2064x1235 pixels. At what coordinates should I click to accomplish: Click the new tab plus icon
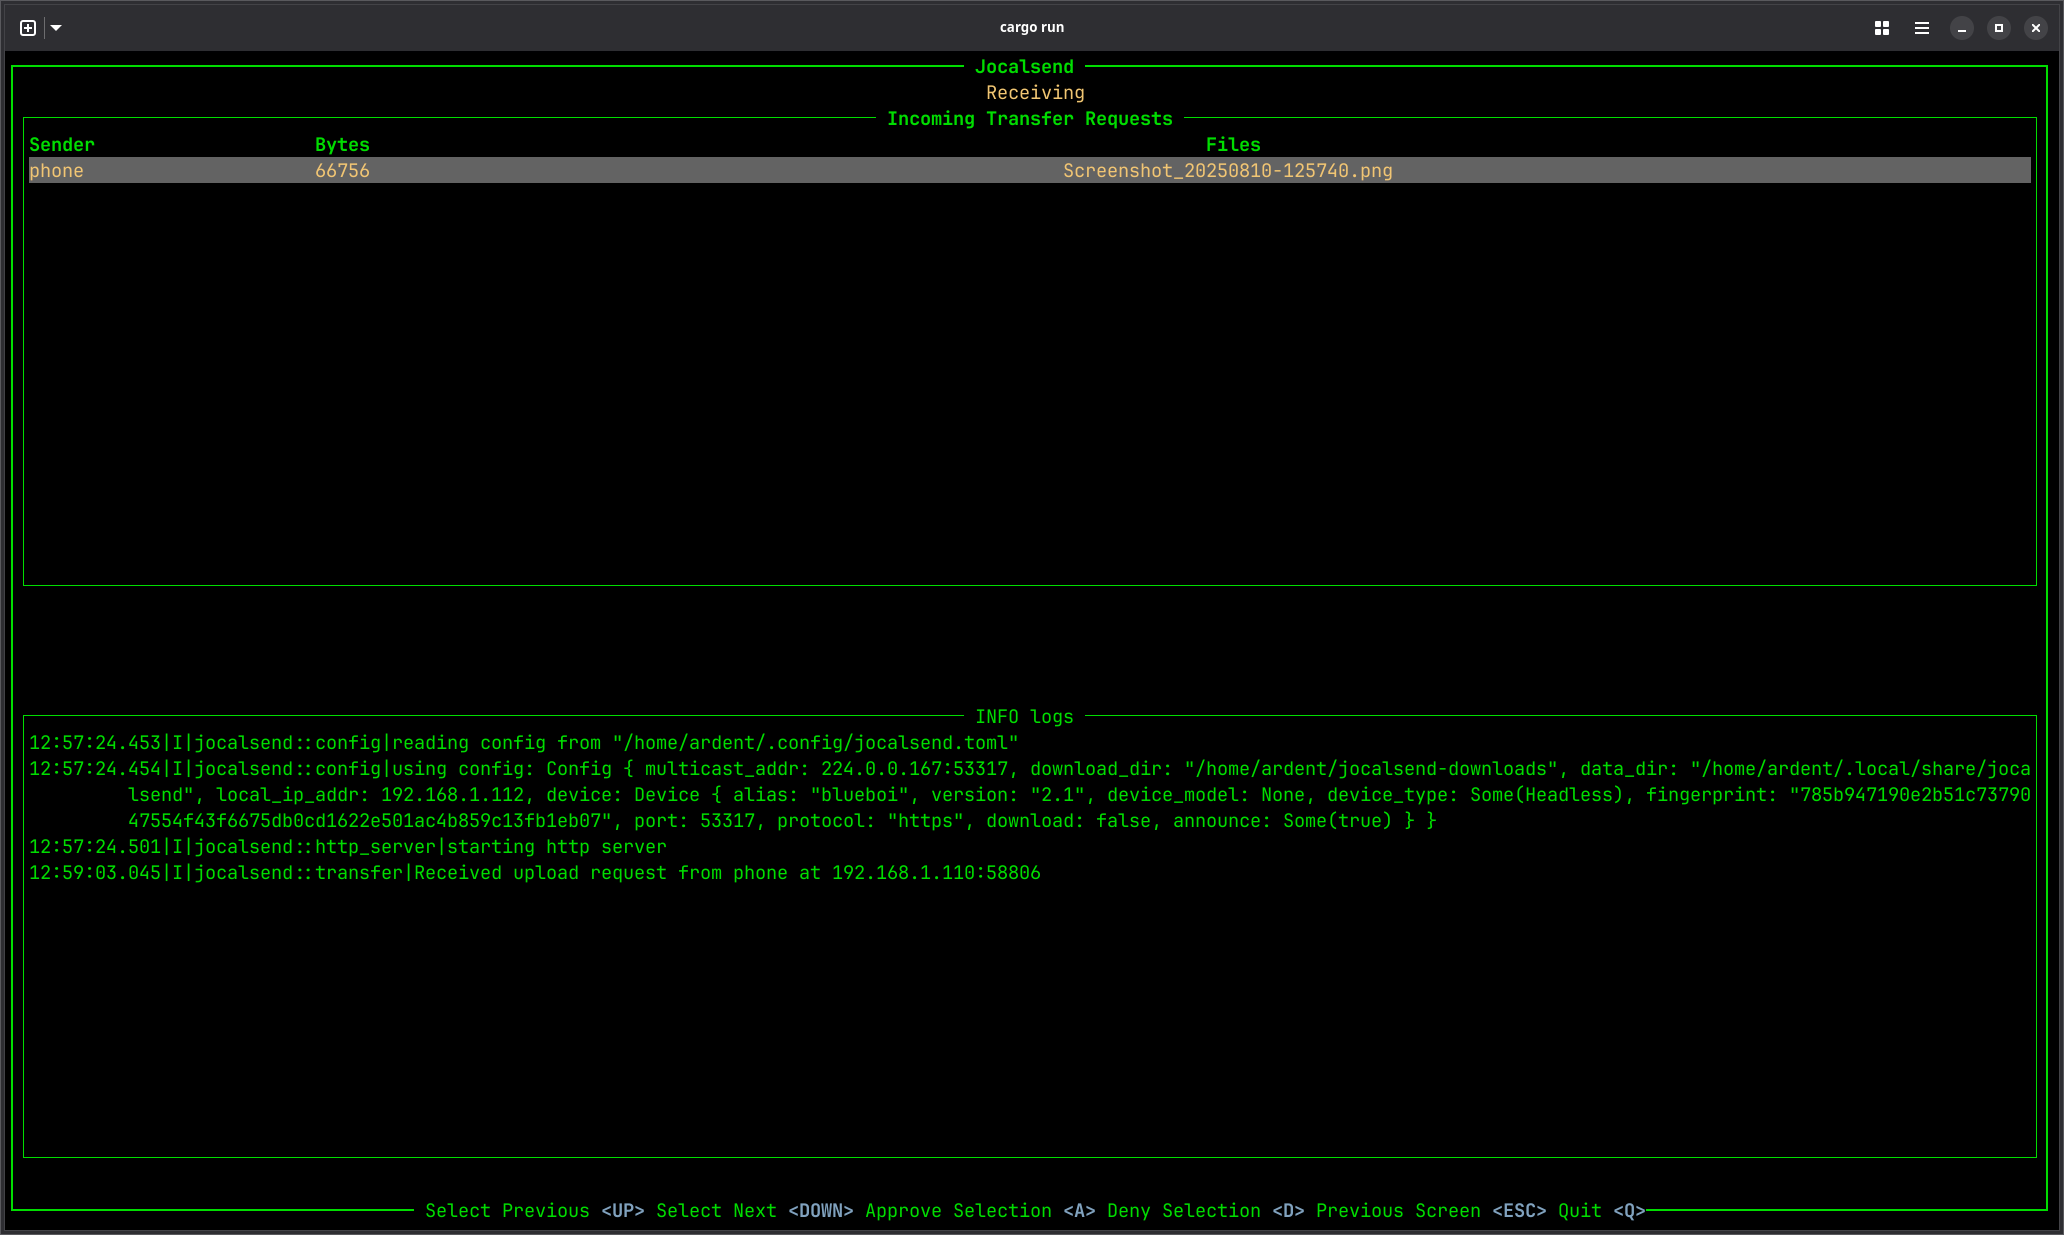[x=28, y=28]
